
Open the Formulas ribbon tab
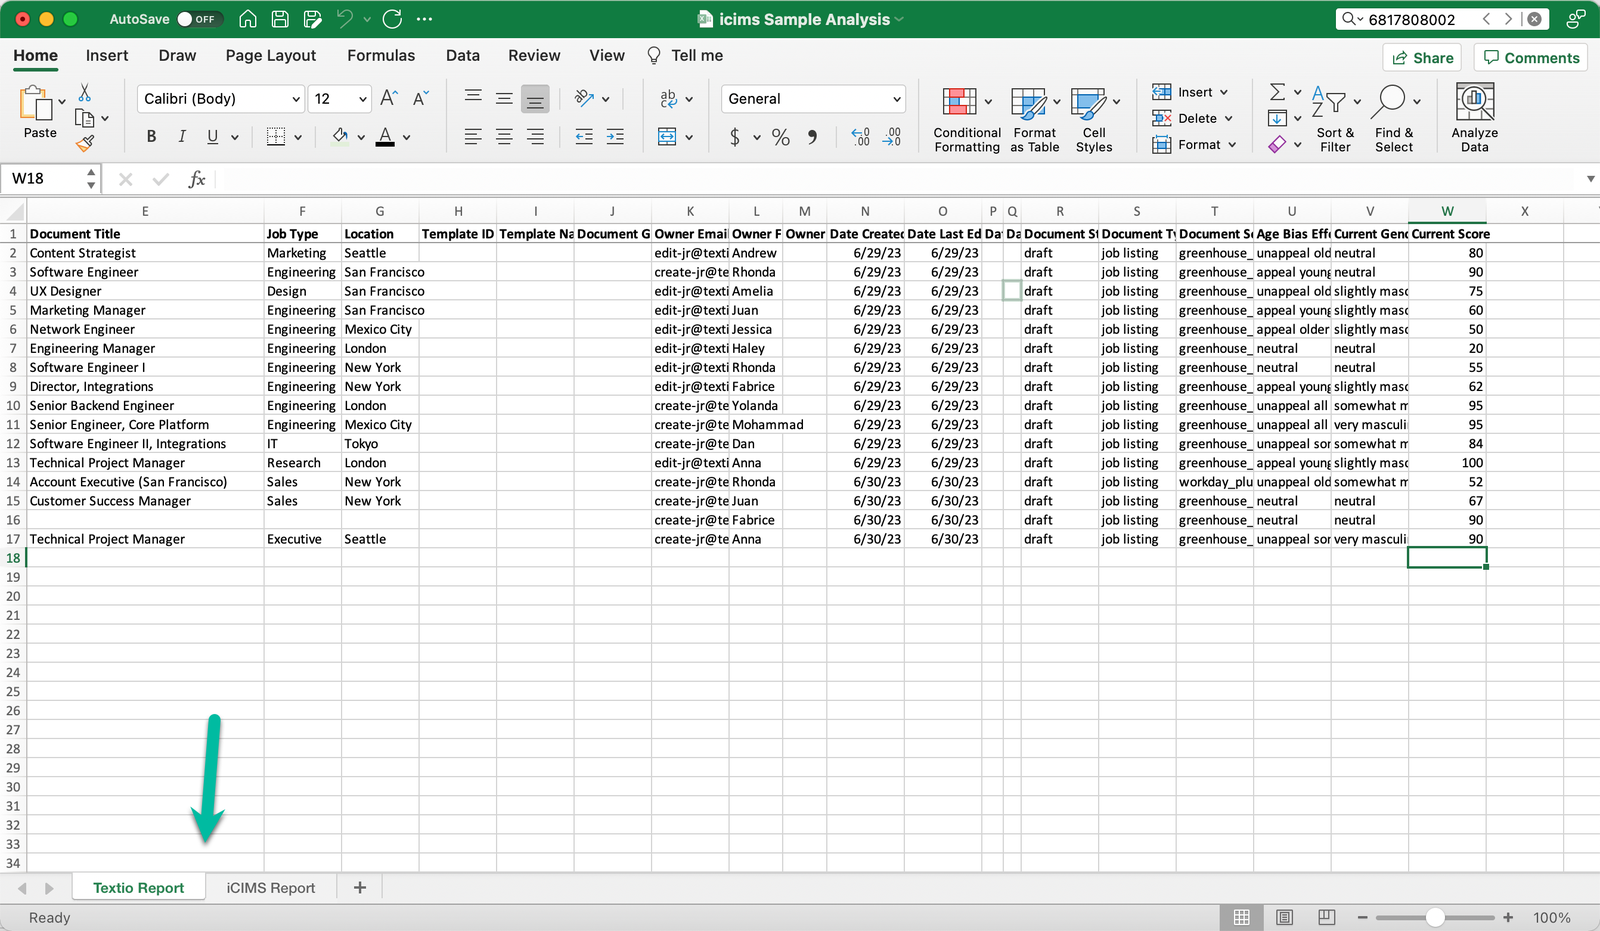[x=381, y=55]
